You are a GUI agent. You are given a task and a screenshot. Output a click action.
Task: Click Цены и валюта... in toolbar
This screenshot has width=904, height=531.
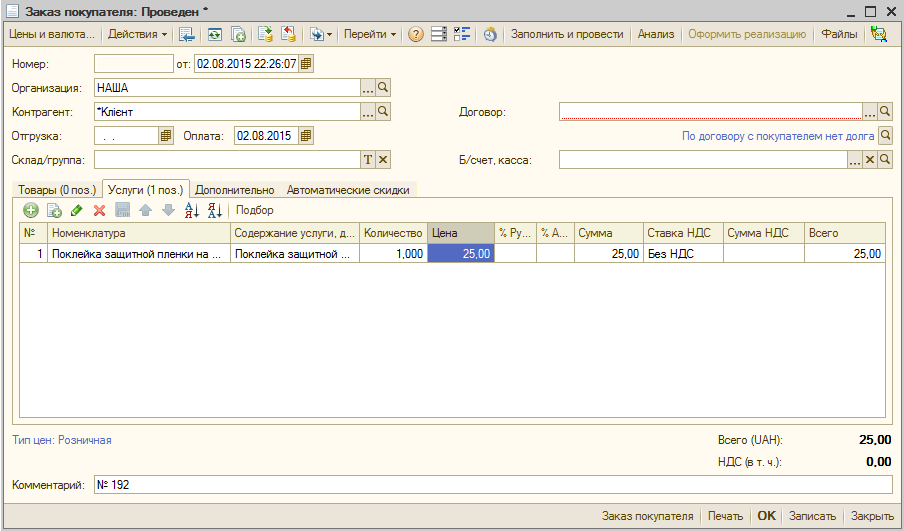(52, 34)
